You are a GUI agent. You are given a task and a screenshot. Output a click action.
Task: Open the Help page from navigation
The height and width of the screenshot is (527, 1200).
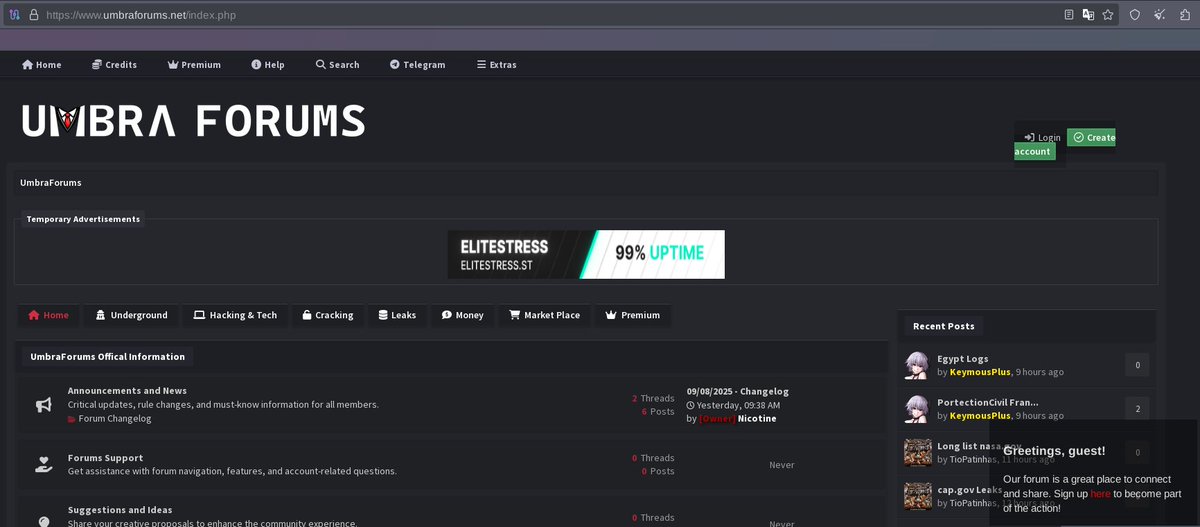click(268, 64)
